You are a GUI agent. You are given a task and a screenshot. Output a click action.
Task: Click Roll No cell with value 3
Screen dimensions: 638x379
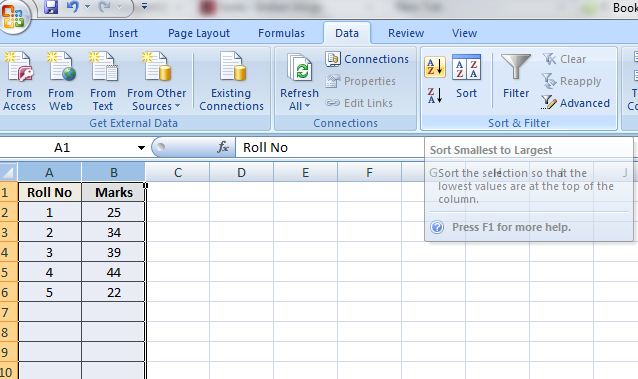50,252
